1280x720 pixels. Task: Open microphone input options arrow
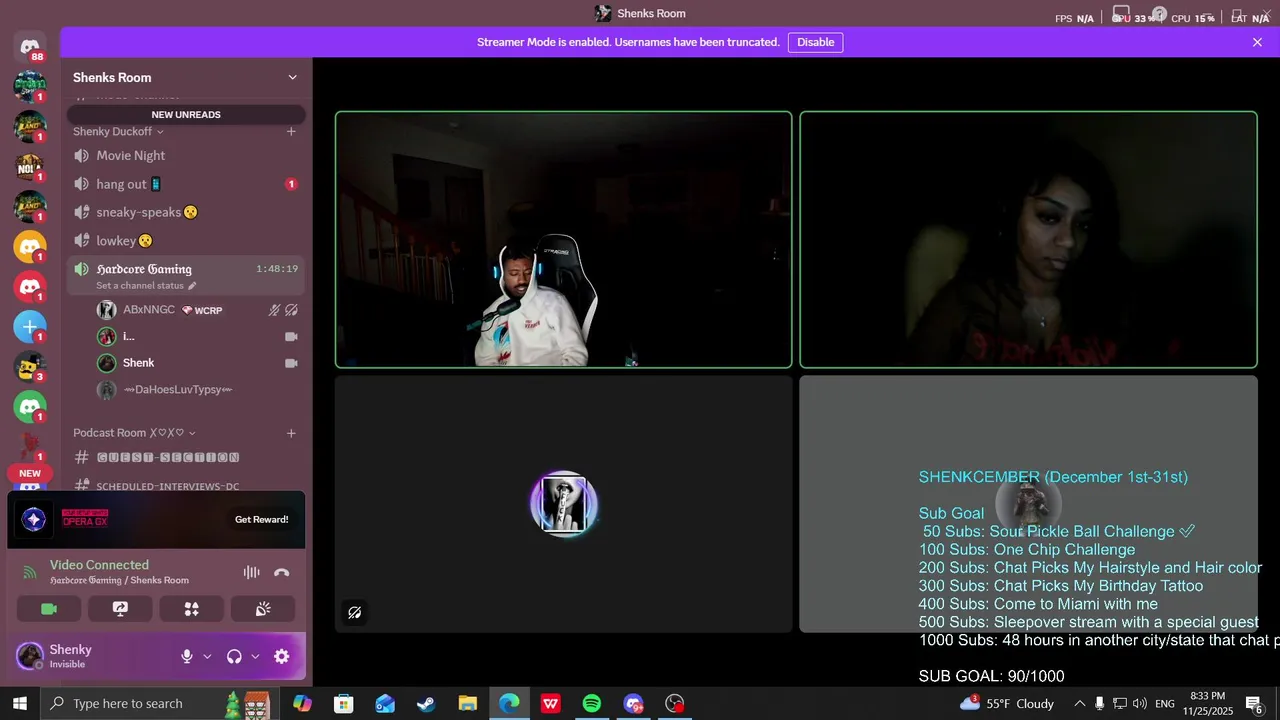point(207,657)
